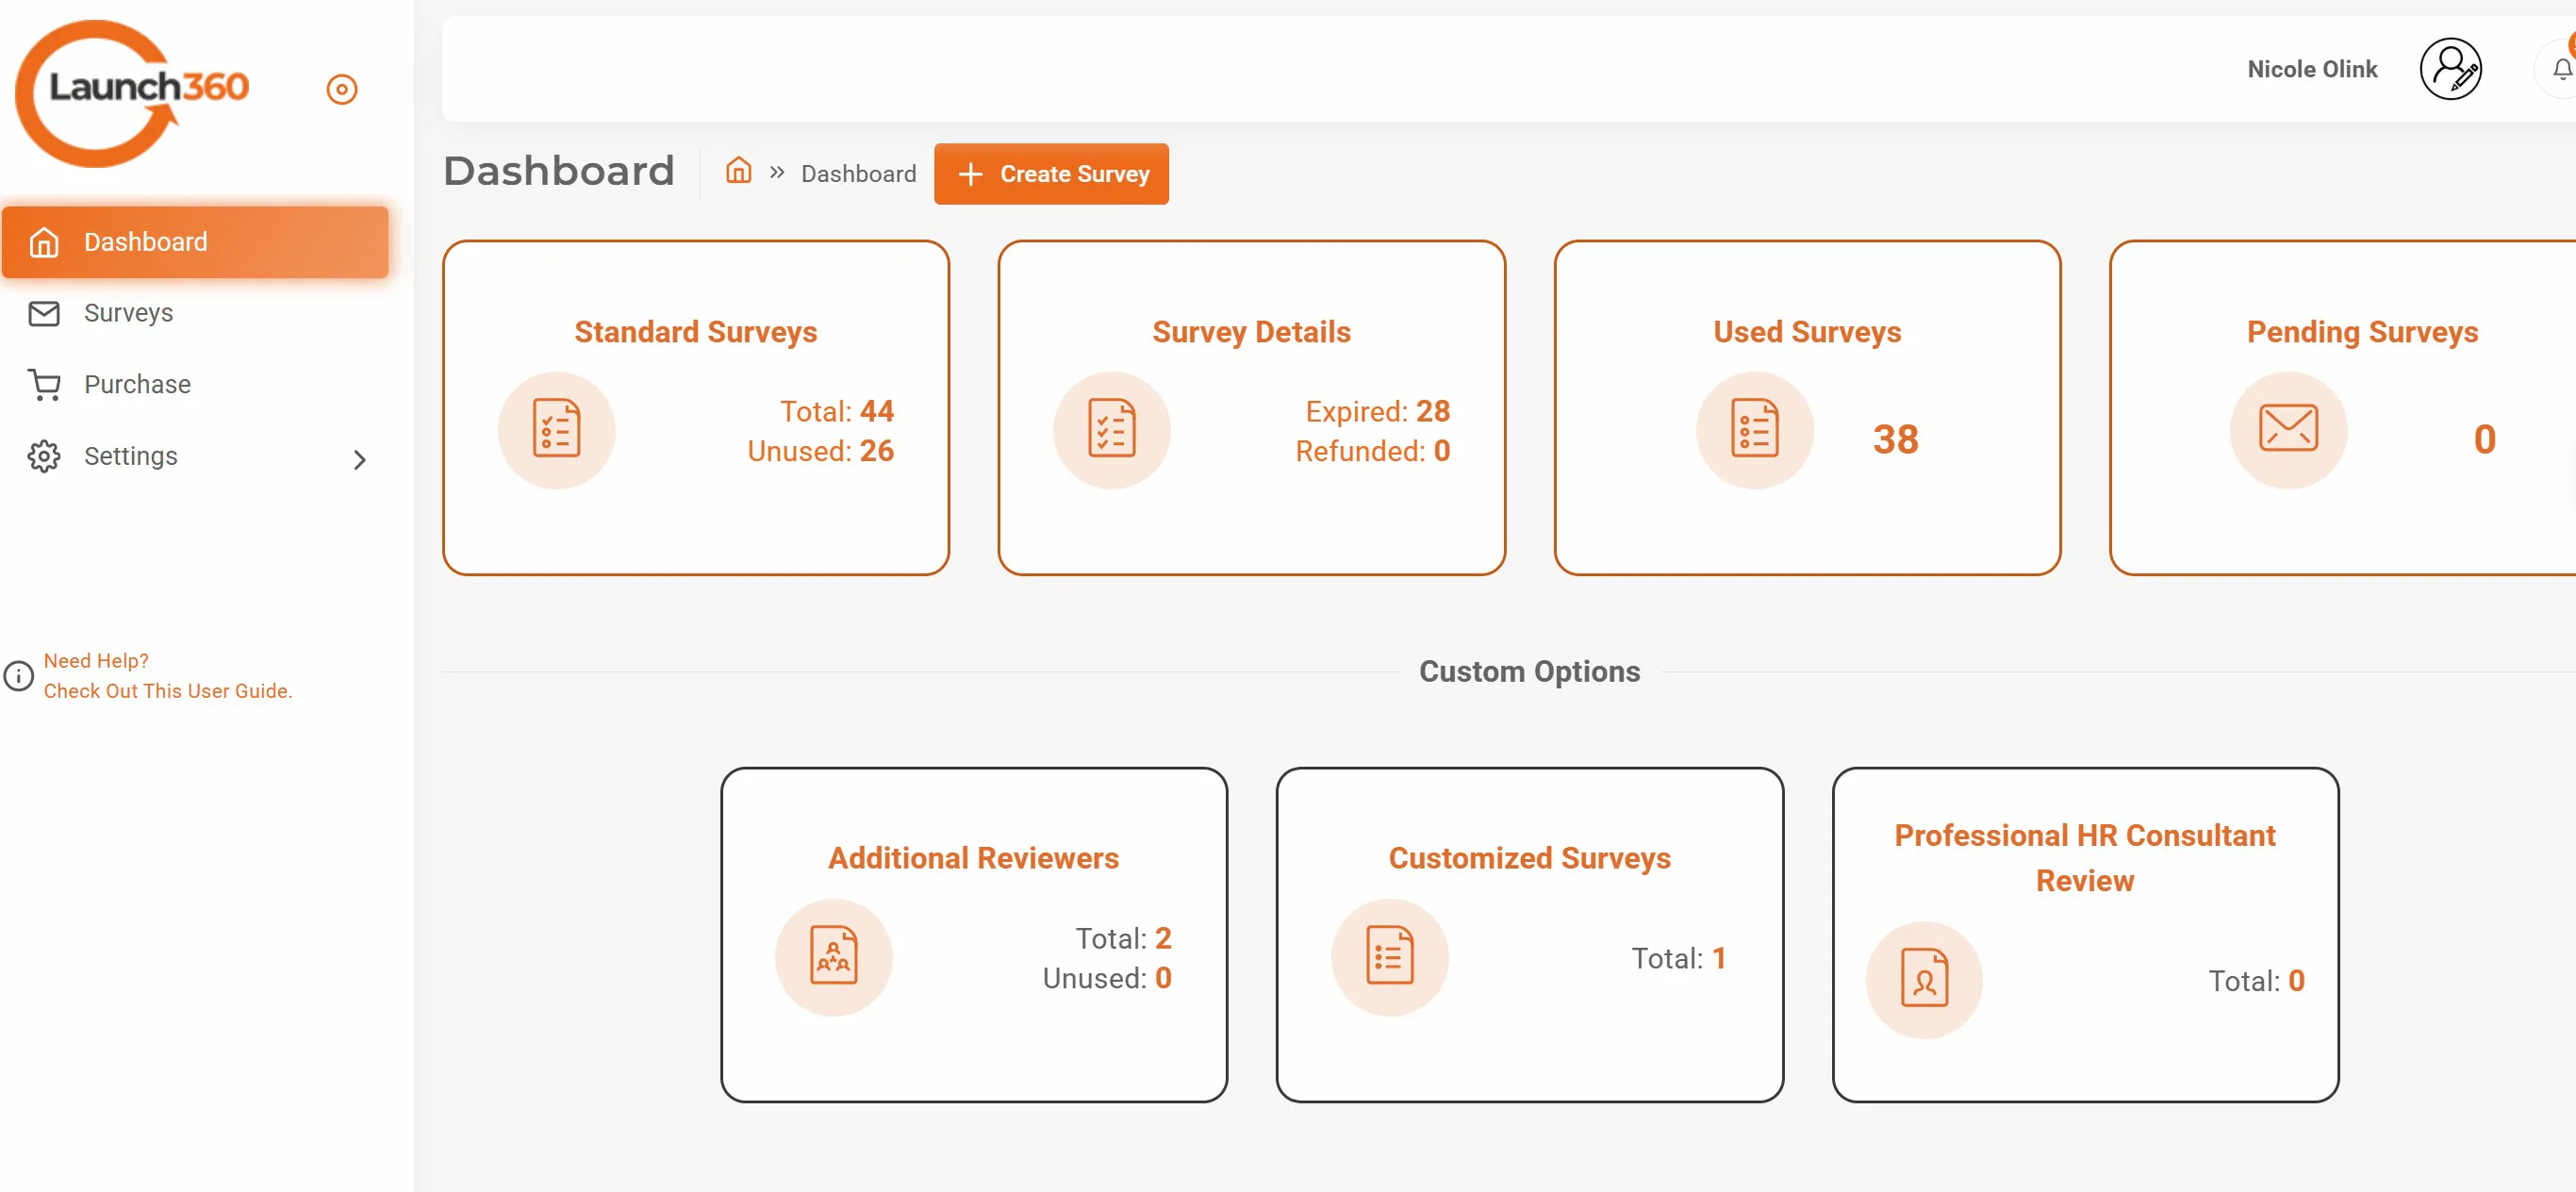This screenshot has width=2576, height=1192.
Task: Click the Settings gear icon
Action: pyautogui.click(x=44, y=456)
